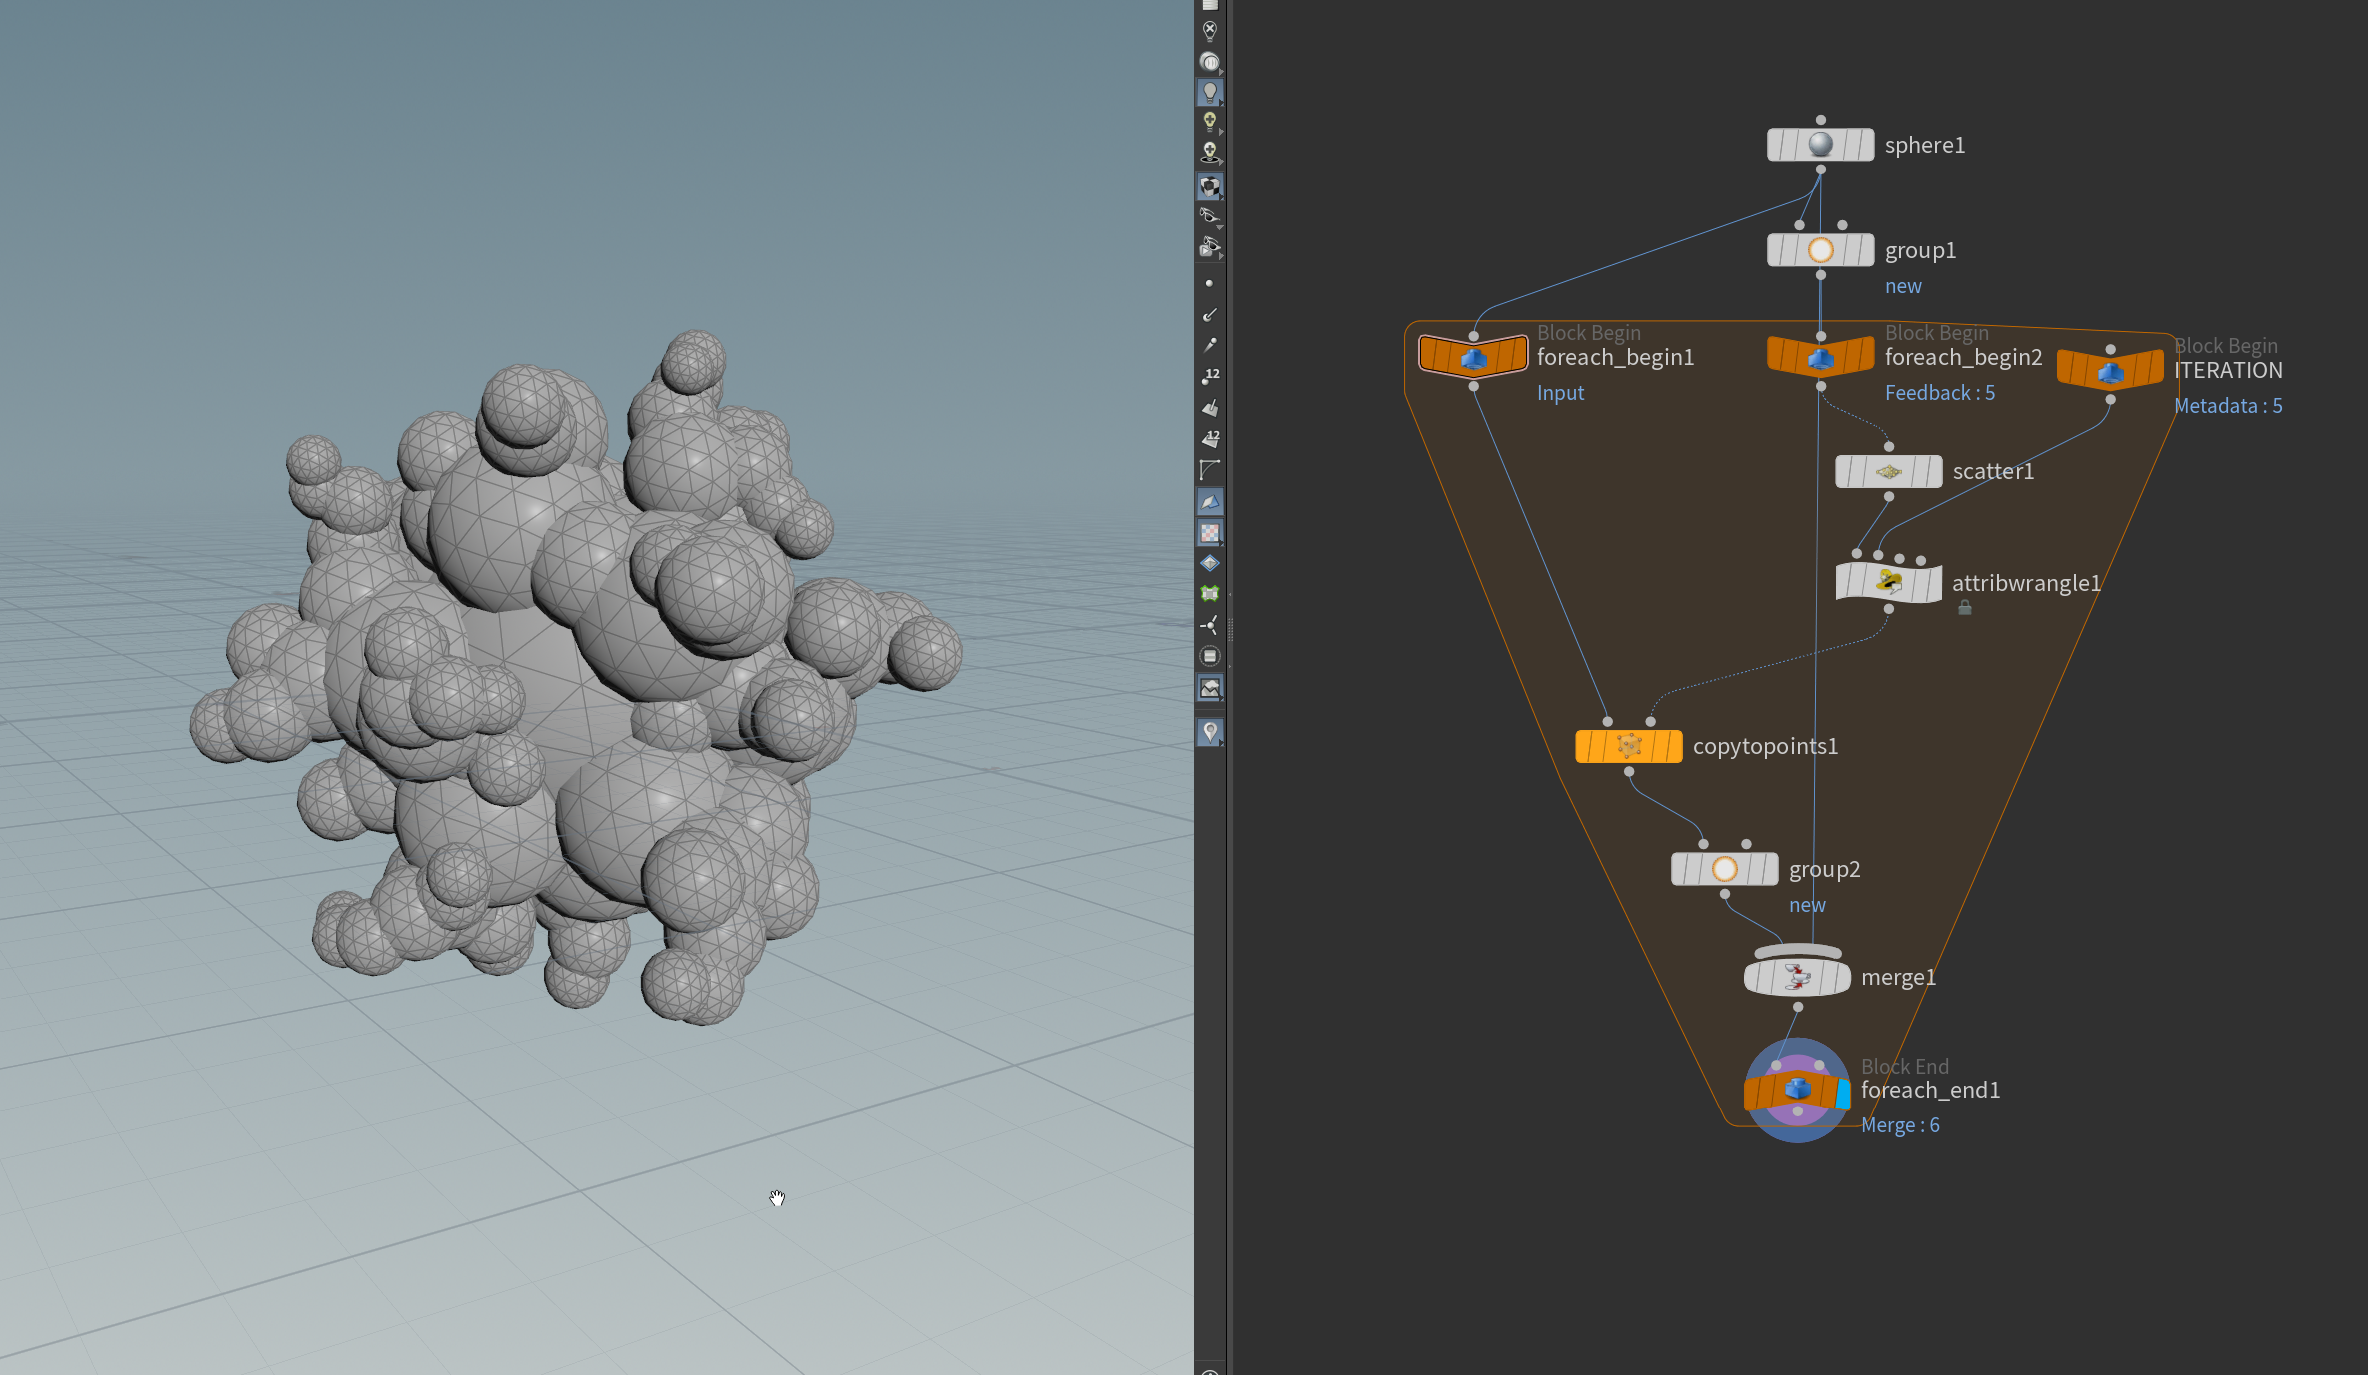Click the output connector of sphere1
This screenshot has width=2368, height=1375.
[1821, 170]
